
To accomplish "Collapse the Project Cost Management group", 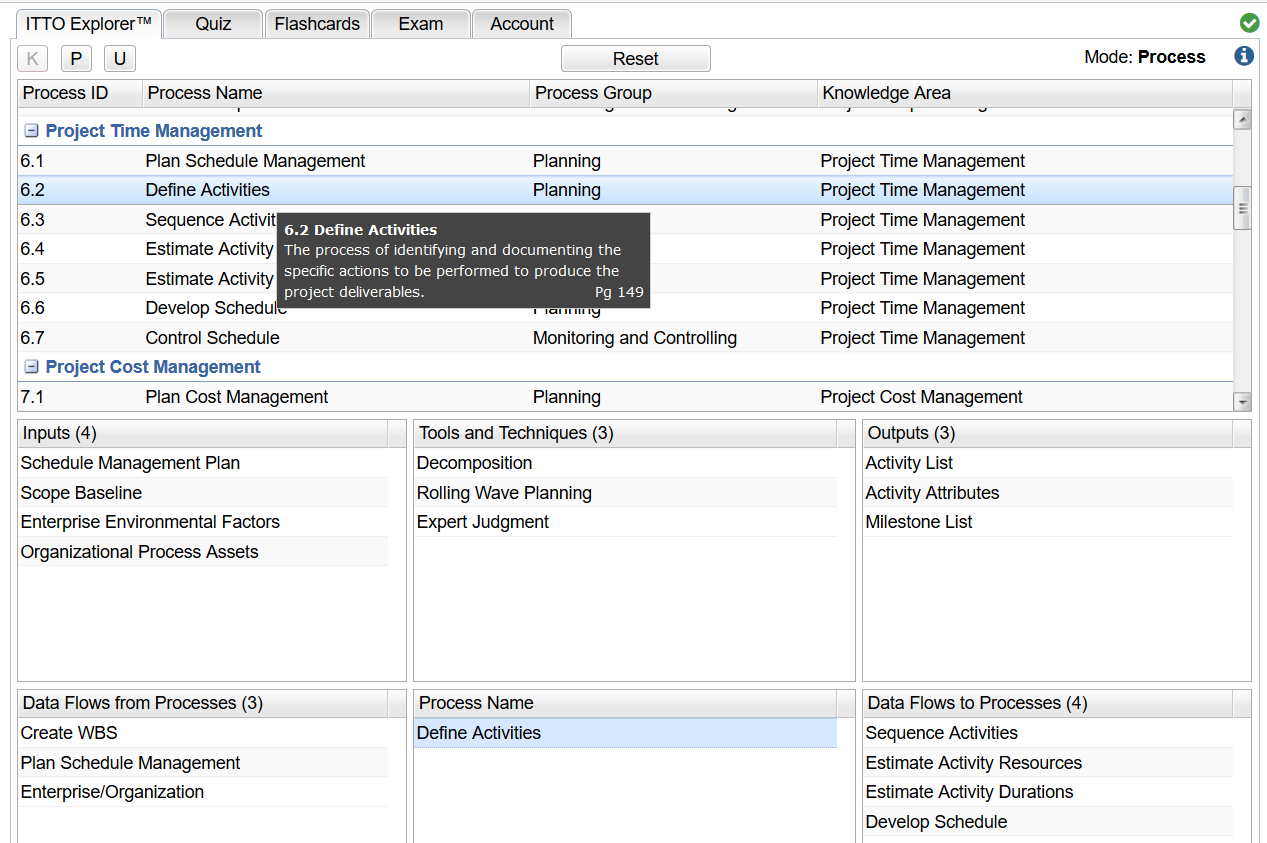I will coord(31,367).
